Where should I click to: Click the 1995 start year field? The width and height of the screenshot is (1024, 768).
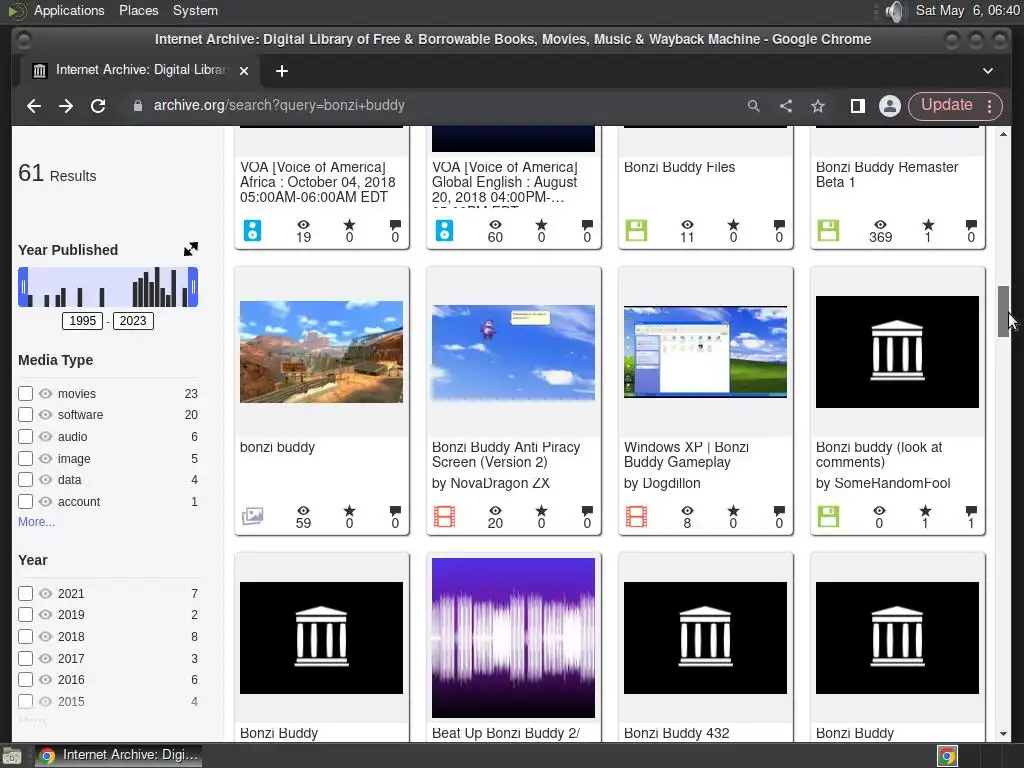[82, 321]
